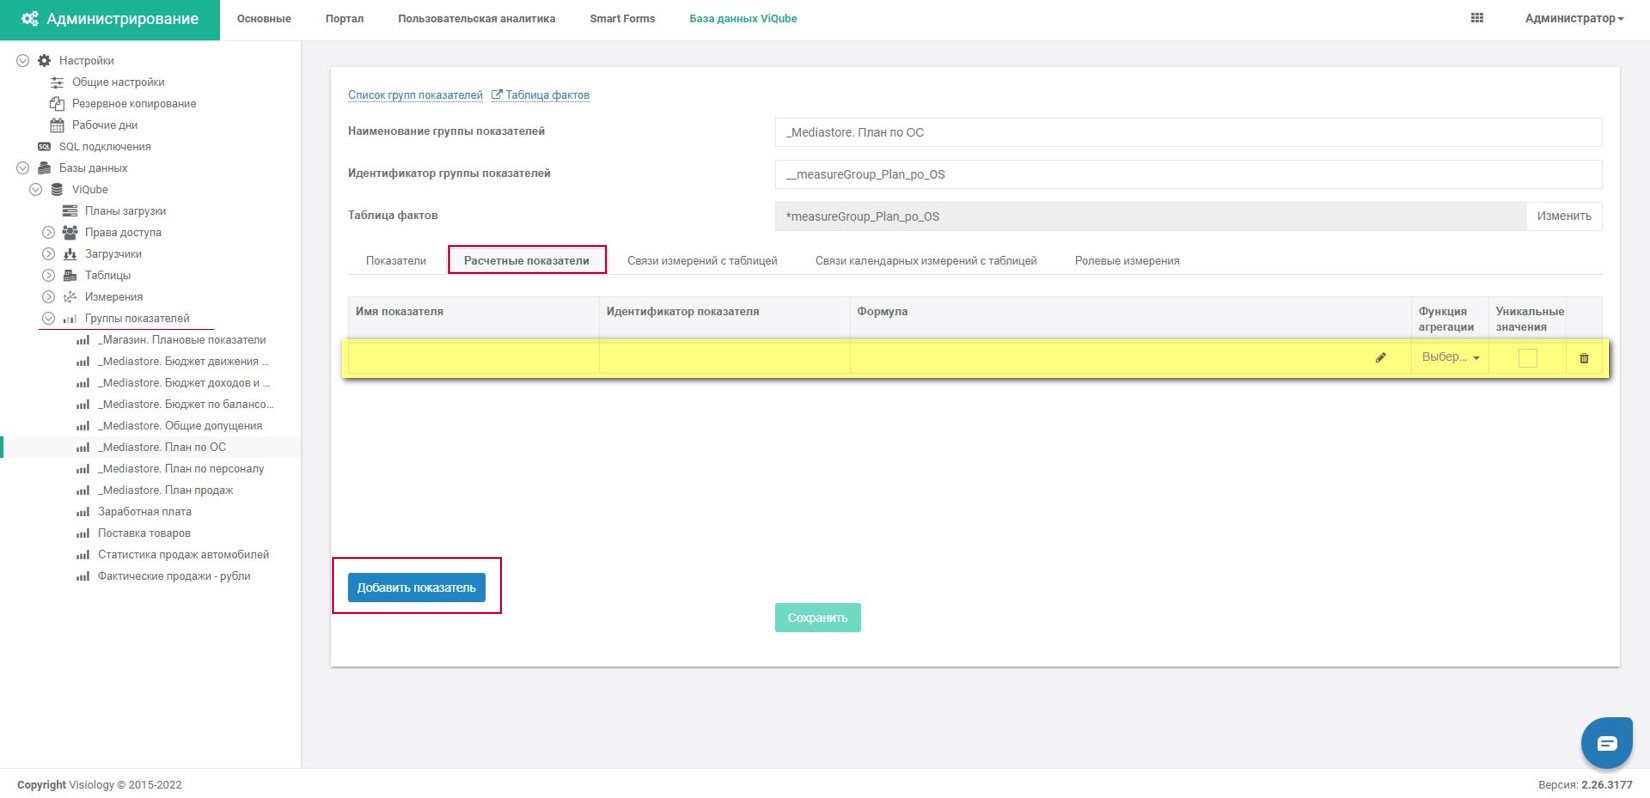Select _Магазин. Плановые показатели item
Viewport: 1650px width, 798px height.
tap(182, 340)
